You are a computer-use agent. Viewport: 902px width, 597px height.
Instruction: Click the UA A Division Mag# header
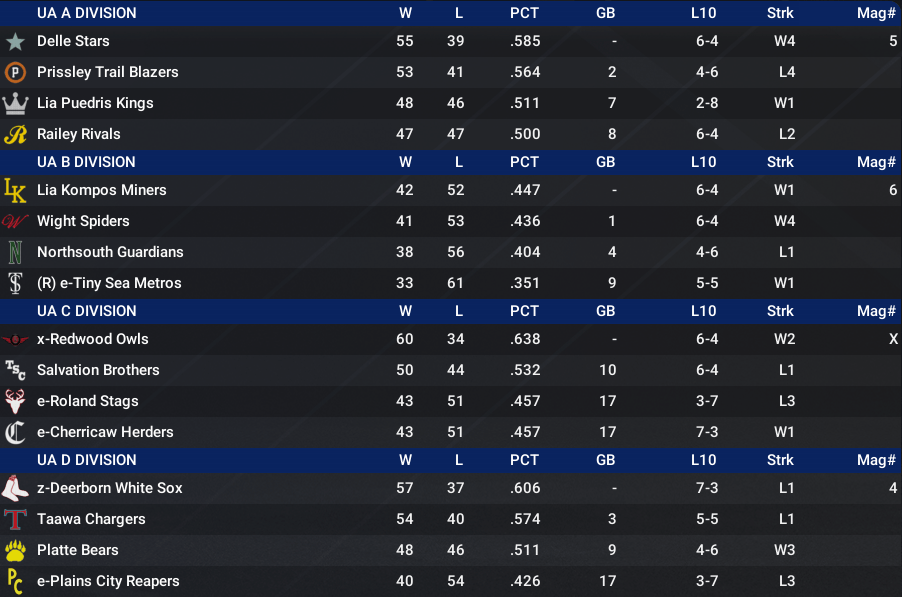(876, 13)
